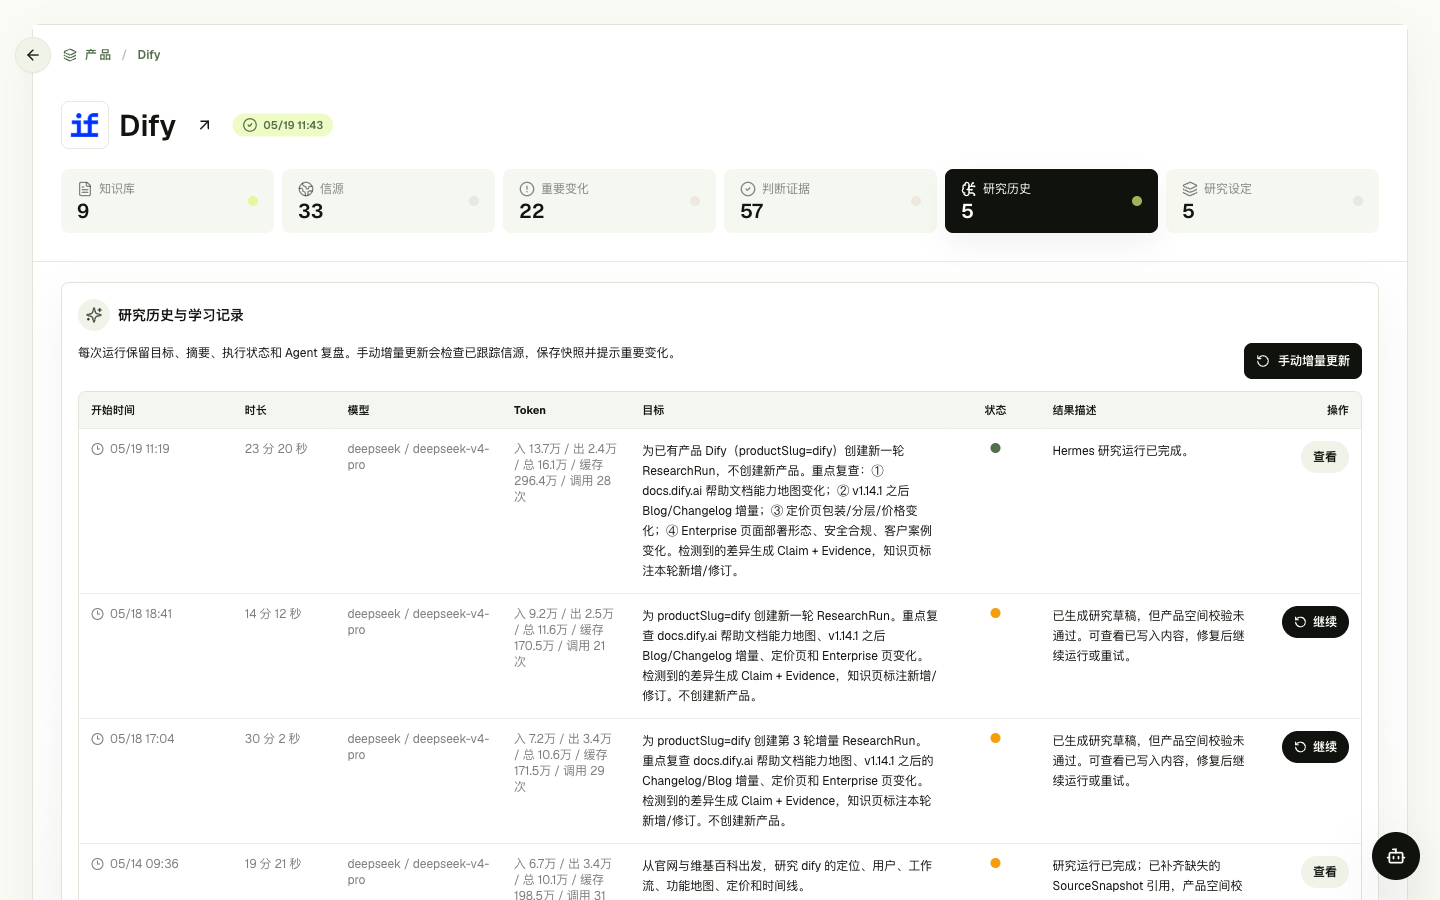Click the 时长 column header
Image resolution: width=1440 pixels, height=900 pixels.
[x=256, y=410]
